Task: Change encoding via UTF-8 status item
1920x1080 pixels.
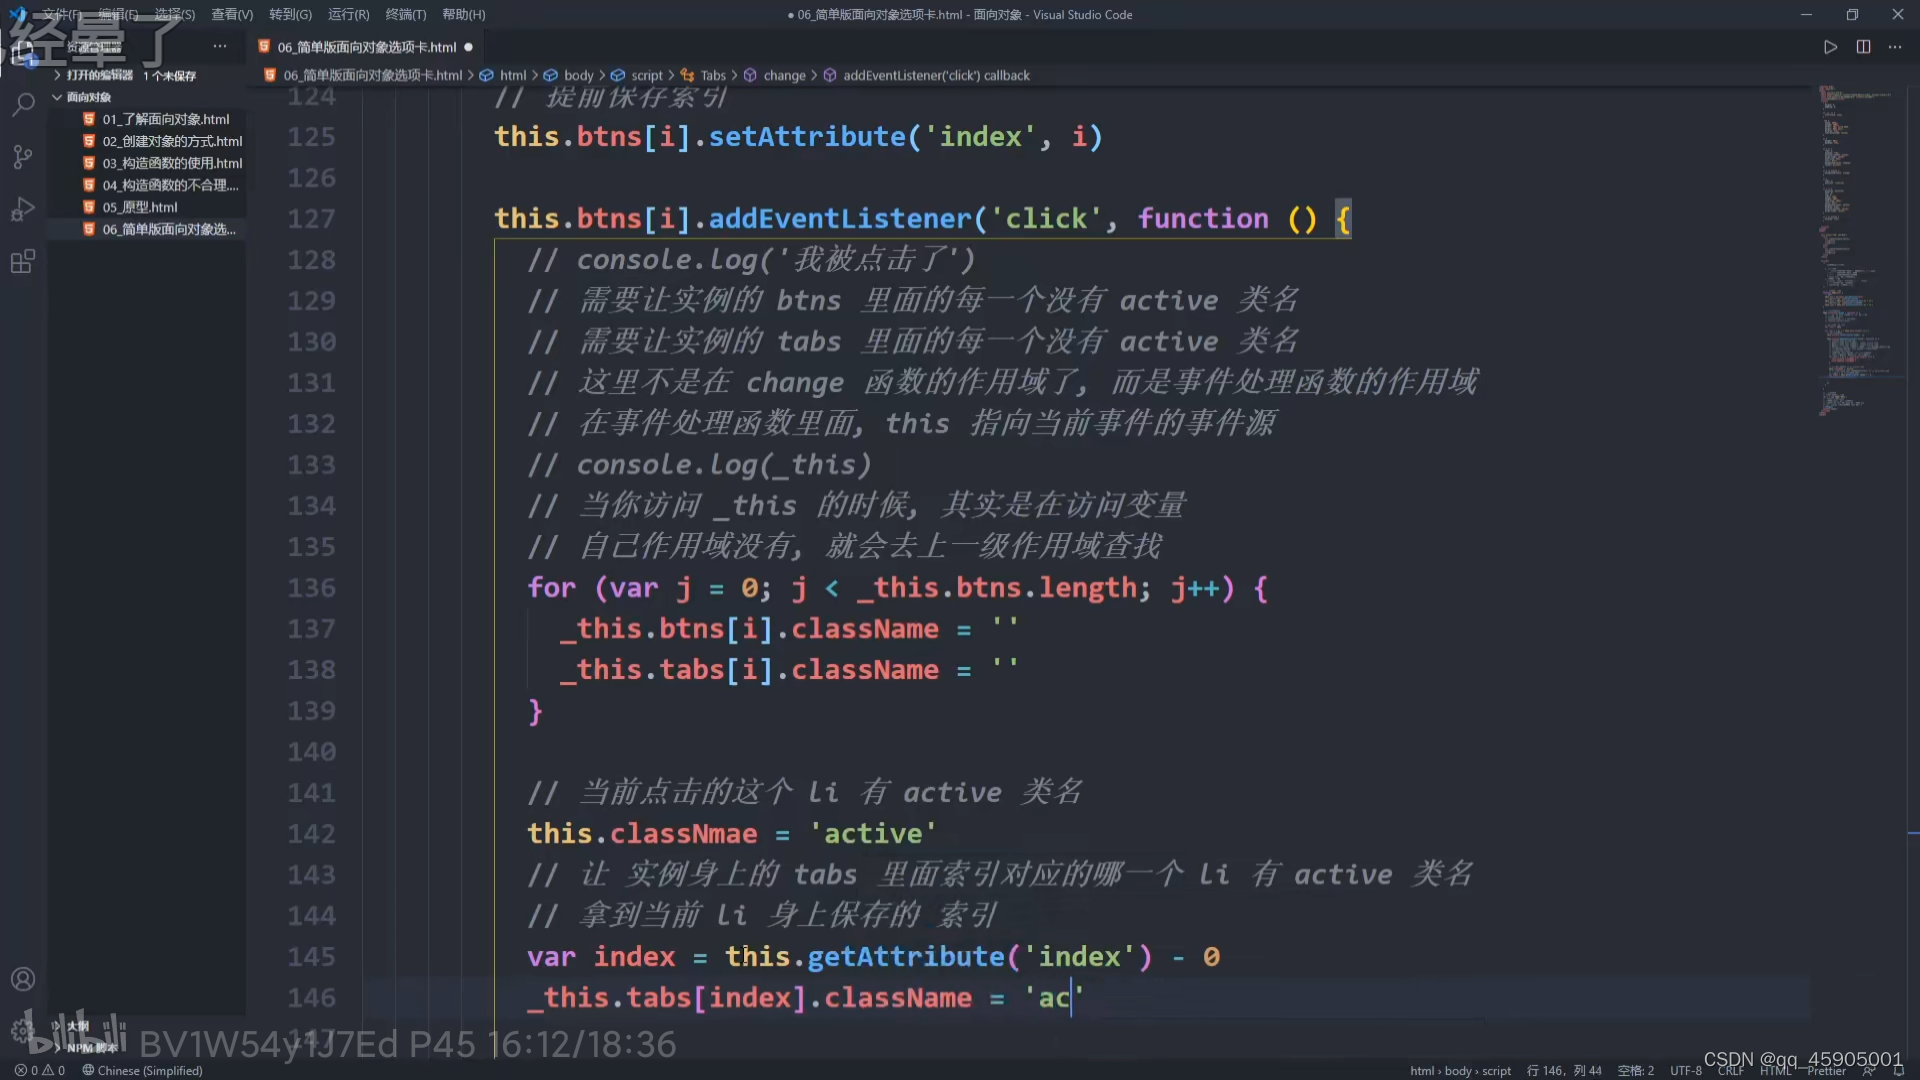Action: click(x=1685, y=1070)
